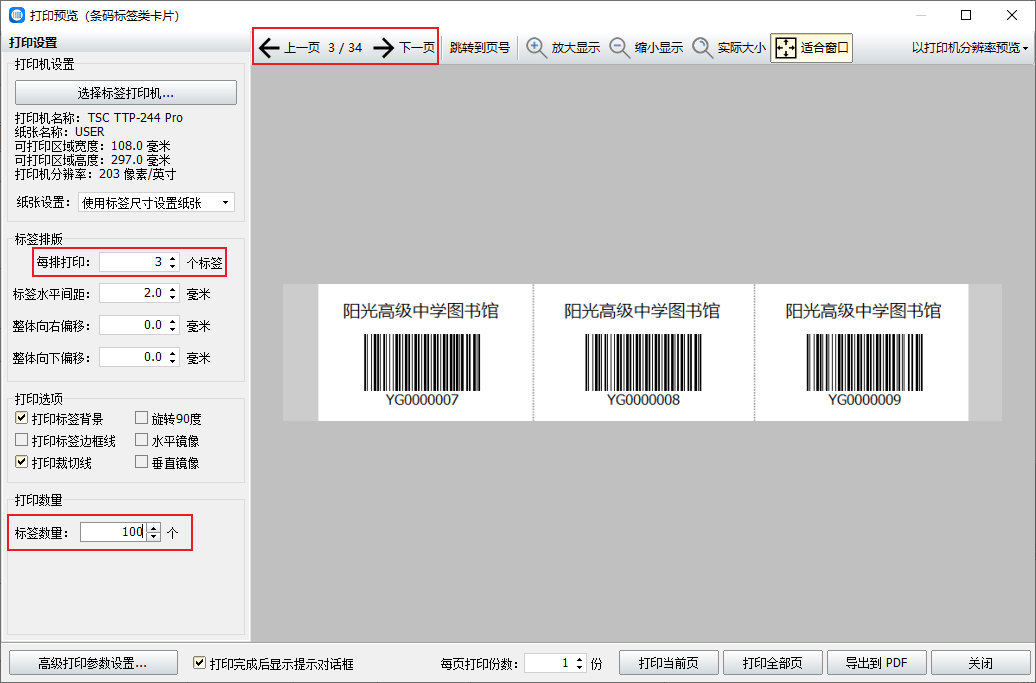Go to next page with right arrow
Screen dimensions: 1036x683
pyautogui.click(x=384, y=48)
